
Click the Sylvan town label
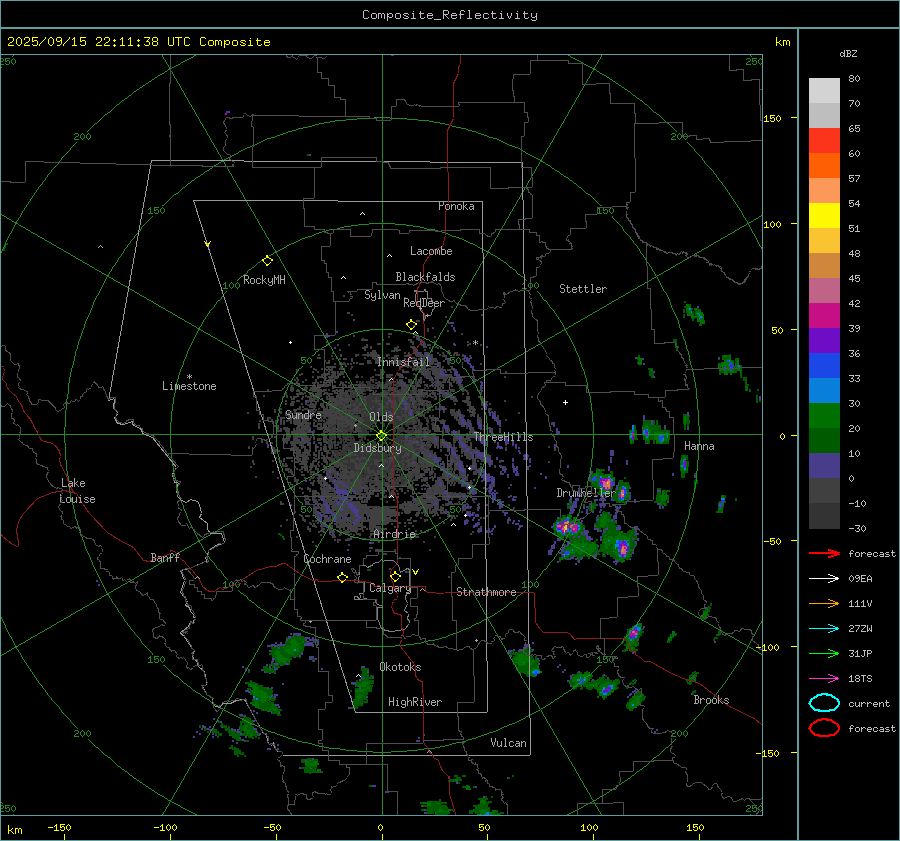(382, 295)
